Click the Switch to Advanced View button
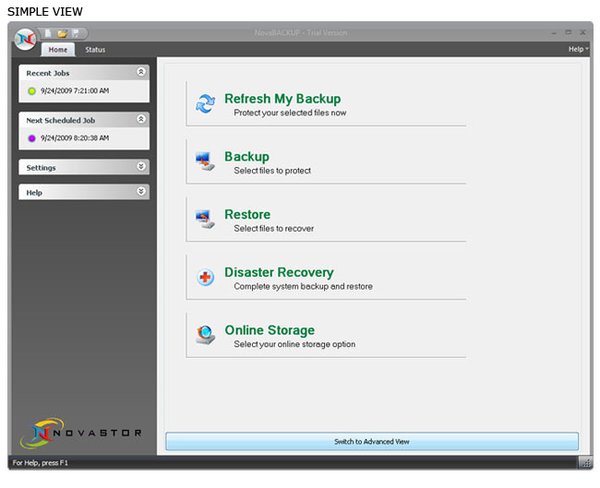This screenshot has width=600, height=488. click(x=372, y=442)
